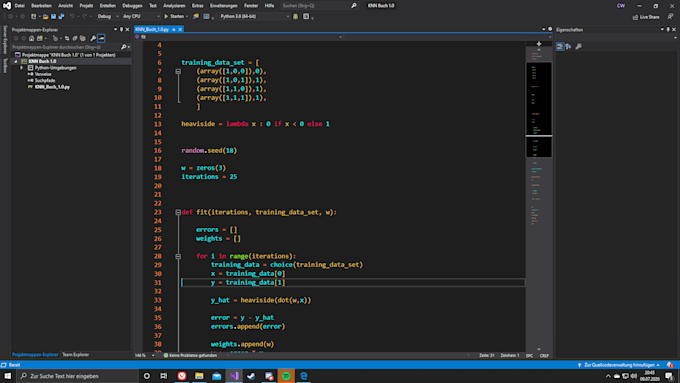
Task: Click the Properties wrench icon in Projektmappen-Explorer
Action: click(x=93, y=38)
